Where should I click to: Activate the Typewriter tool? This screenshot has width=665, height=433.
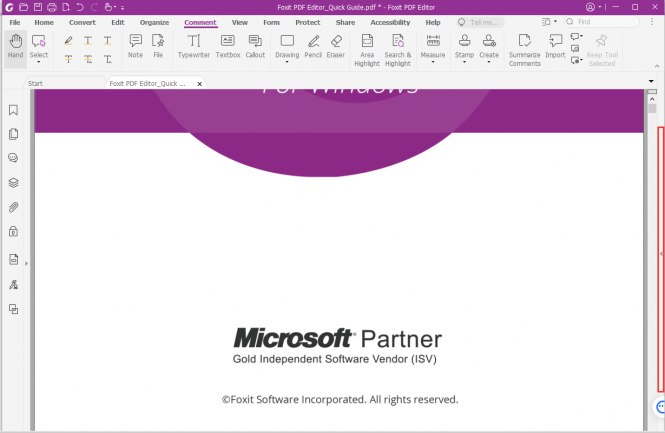point(193,47)
